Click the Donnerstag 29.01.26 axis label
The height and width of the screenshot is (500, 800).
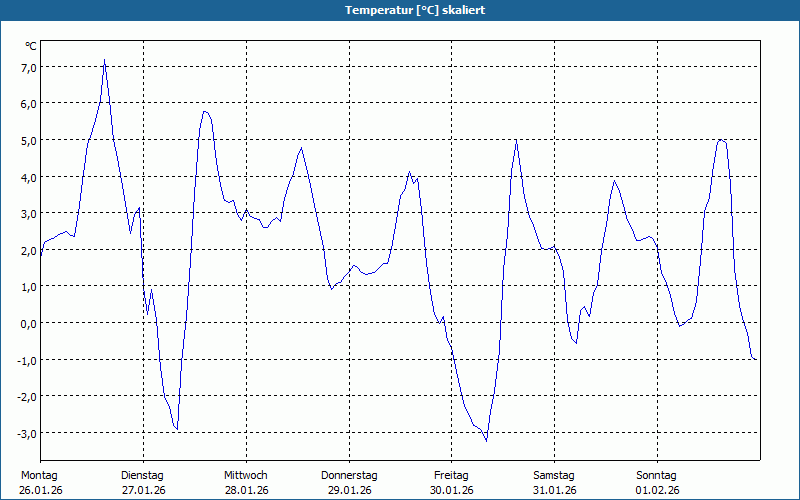349,483
